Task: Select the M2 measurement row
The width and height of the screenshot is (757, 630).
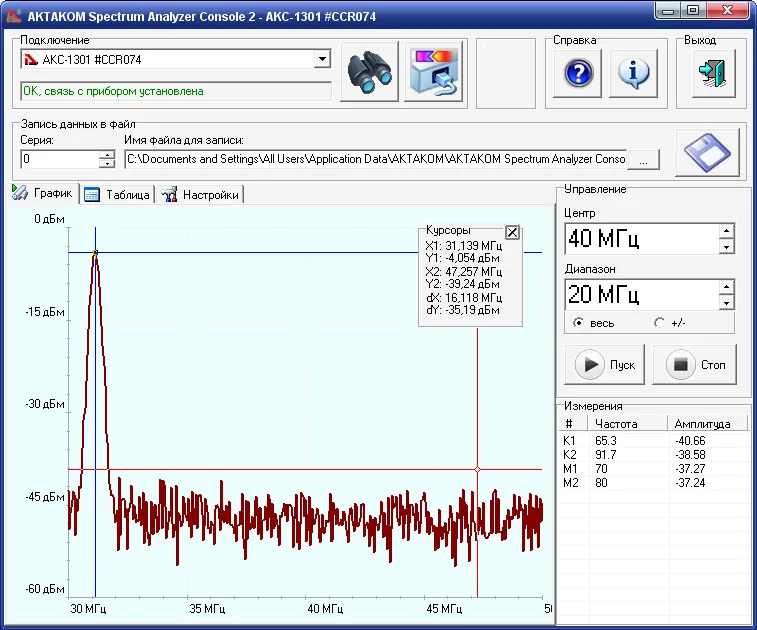Action: click(654, 482)
